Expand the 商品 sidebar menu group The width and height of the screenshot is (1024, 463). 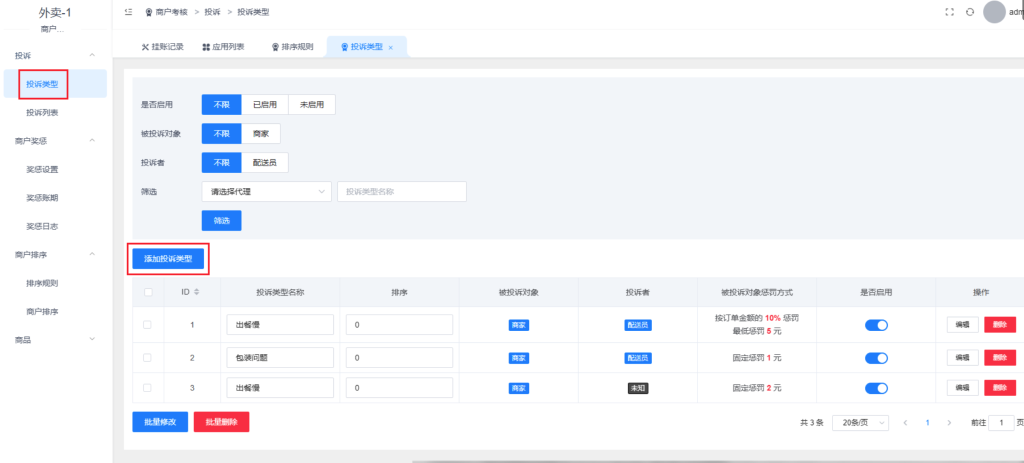pyautogui.click(x=54, y=341)
